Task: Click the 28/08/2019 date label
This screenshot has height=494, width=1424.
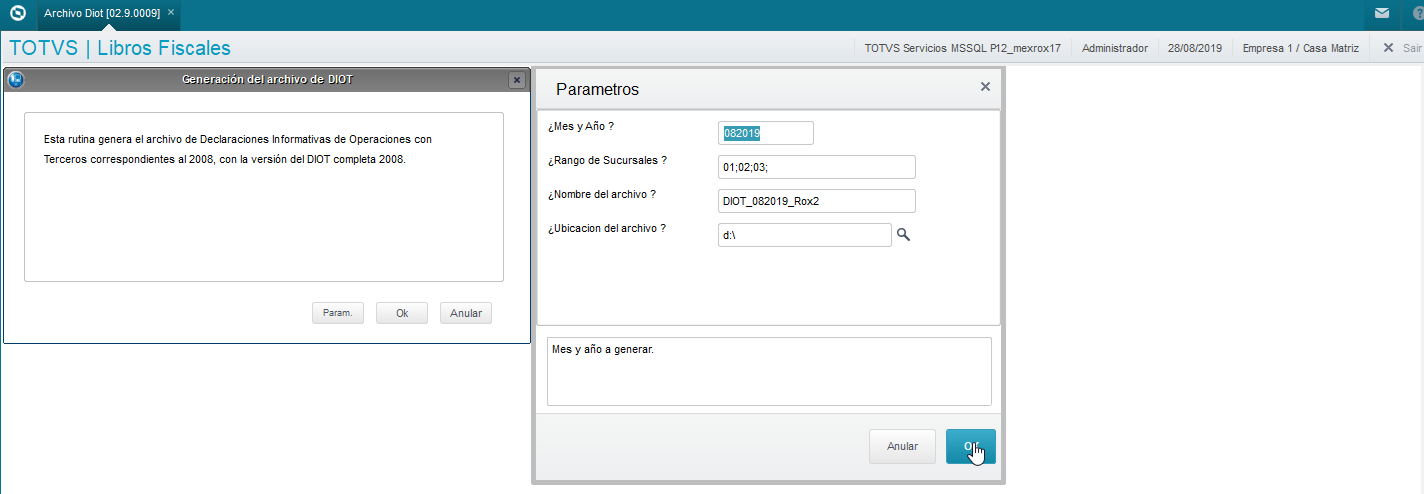Action: pos(1195,47)
